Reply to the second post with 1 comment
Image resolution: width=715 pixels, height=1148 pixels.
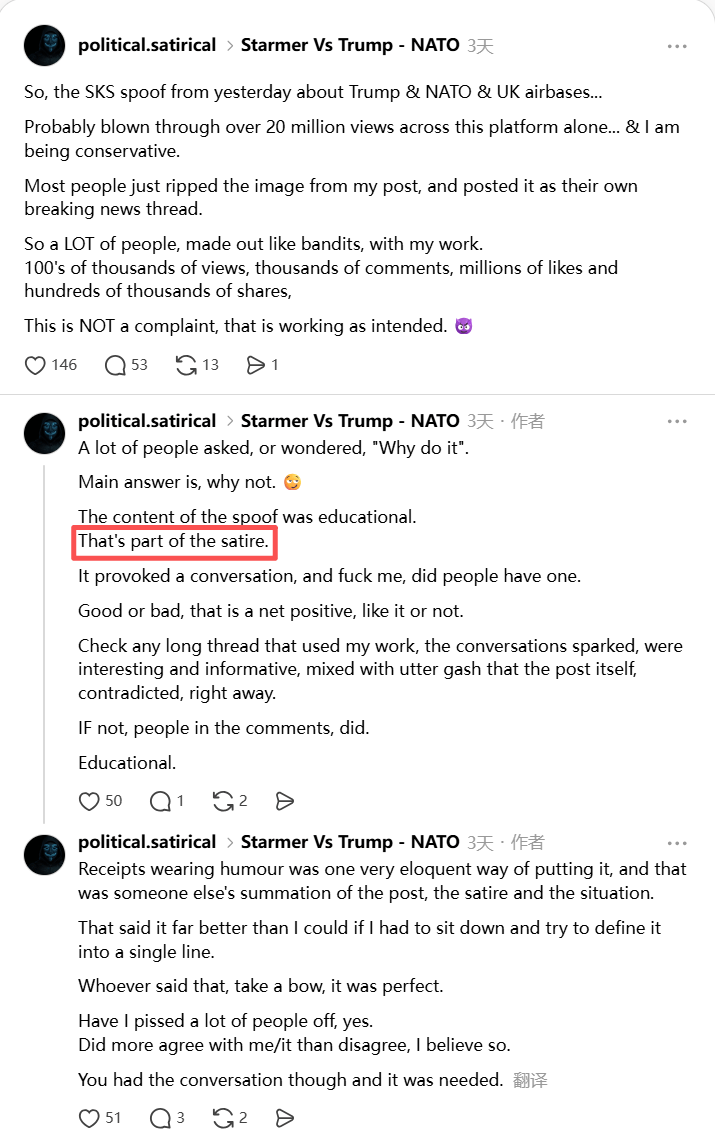click(160, 801)
